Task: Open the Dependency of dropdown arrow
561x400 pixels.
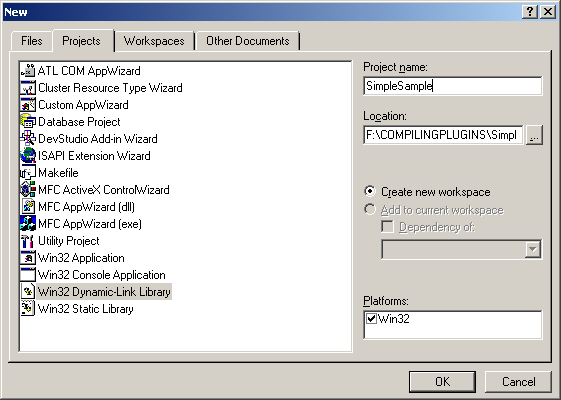Action: click(x=532, y=249)
